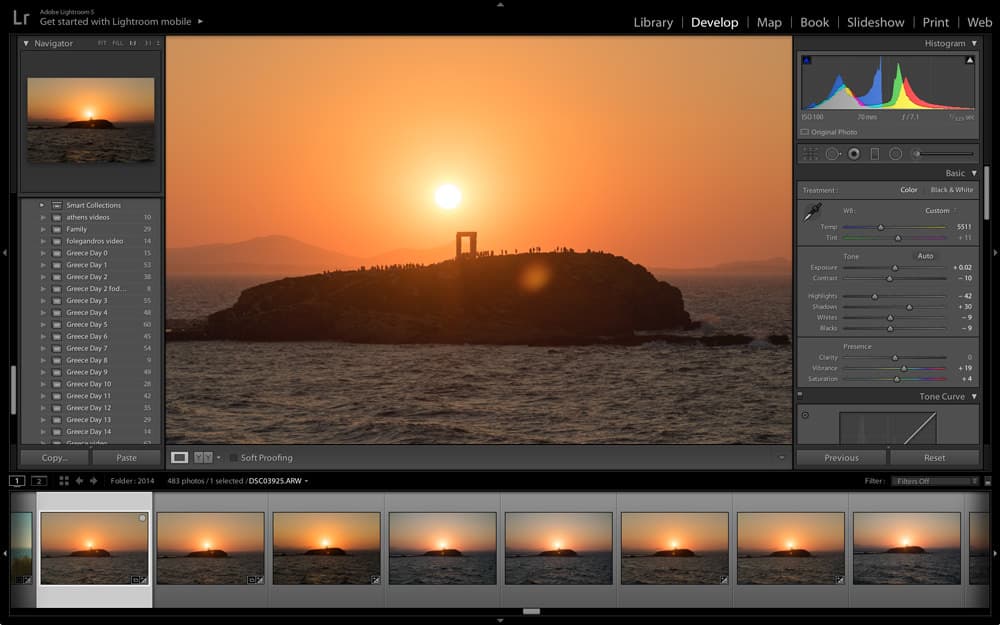Toggle the filter lock switch at filmstrip end
This screenshot has width=1000, height=625.
coord(988,482)
